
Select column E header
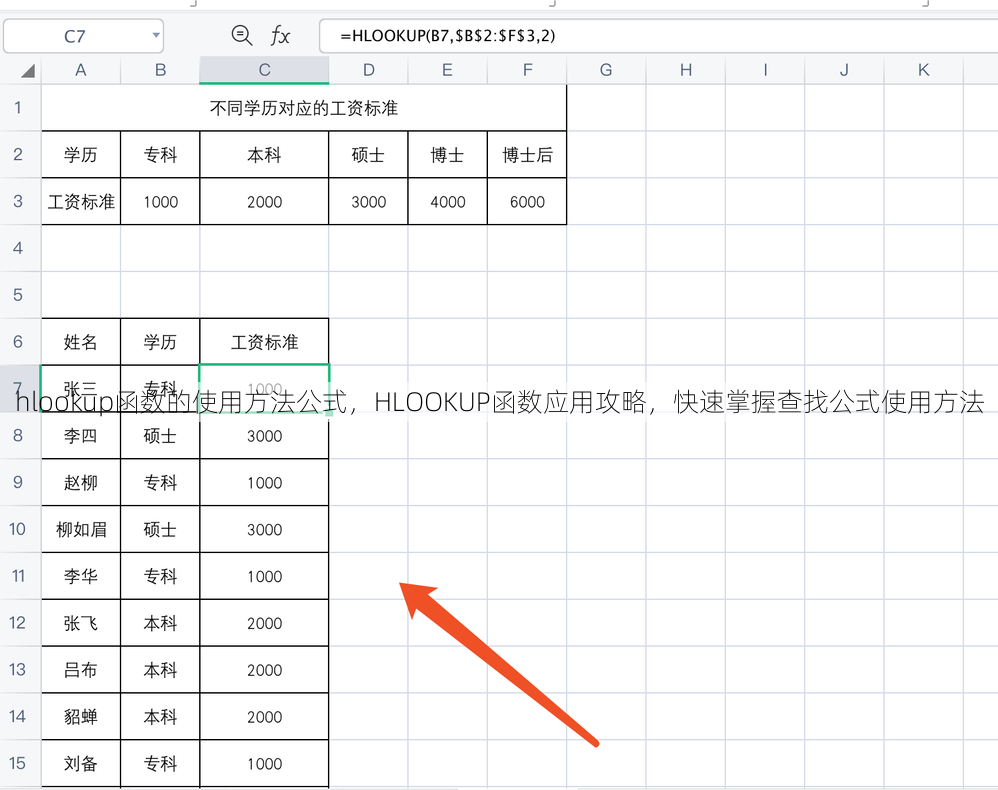(447, 70)
